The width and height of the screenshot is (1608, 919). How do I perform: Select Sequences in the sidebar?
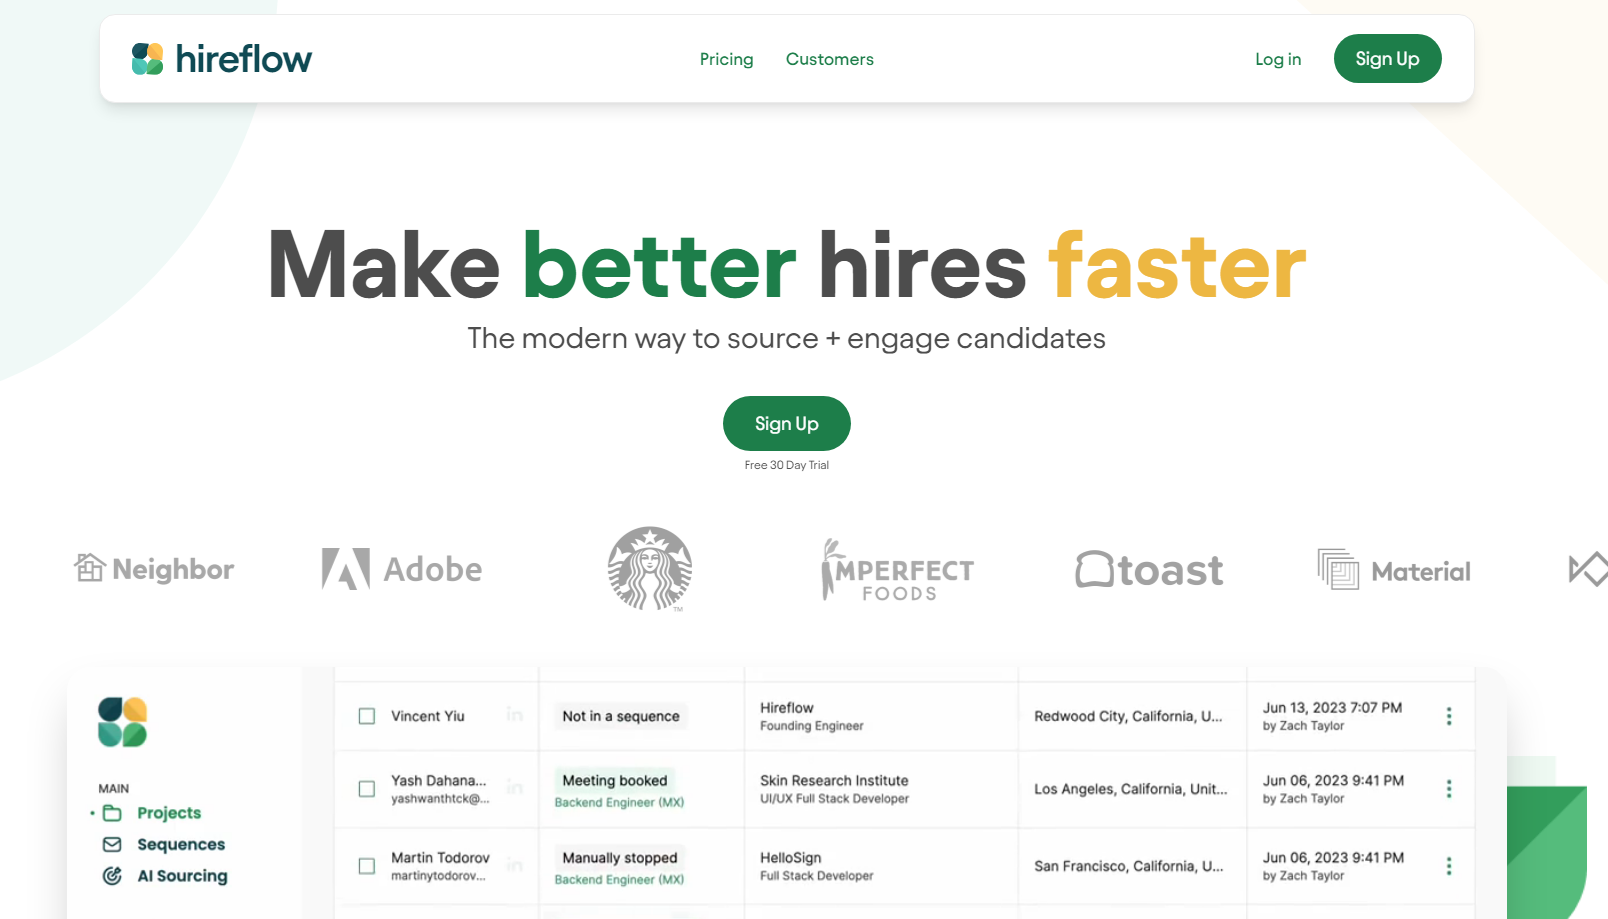[x=180, y=844]
